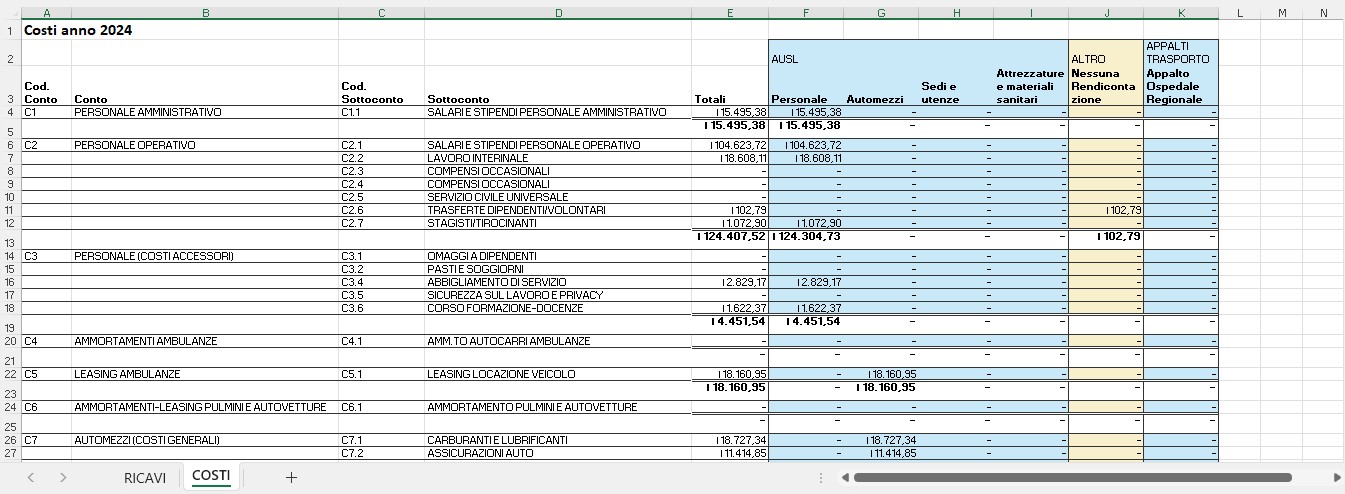Select the COSTI sheet tab
1345x494 pixels.
coord(211,476)
